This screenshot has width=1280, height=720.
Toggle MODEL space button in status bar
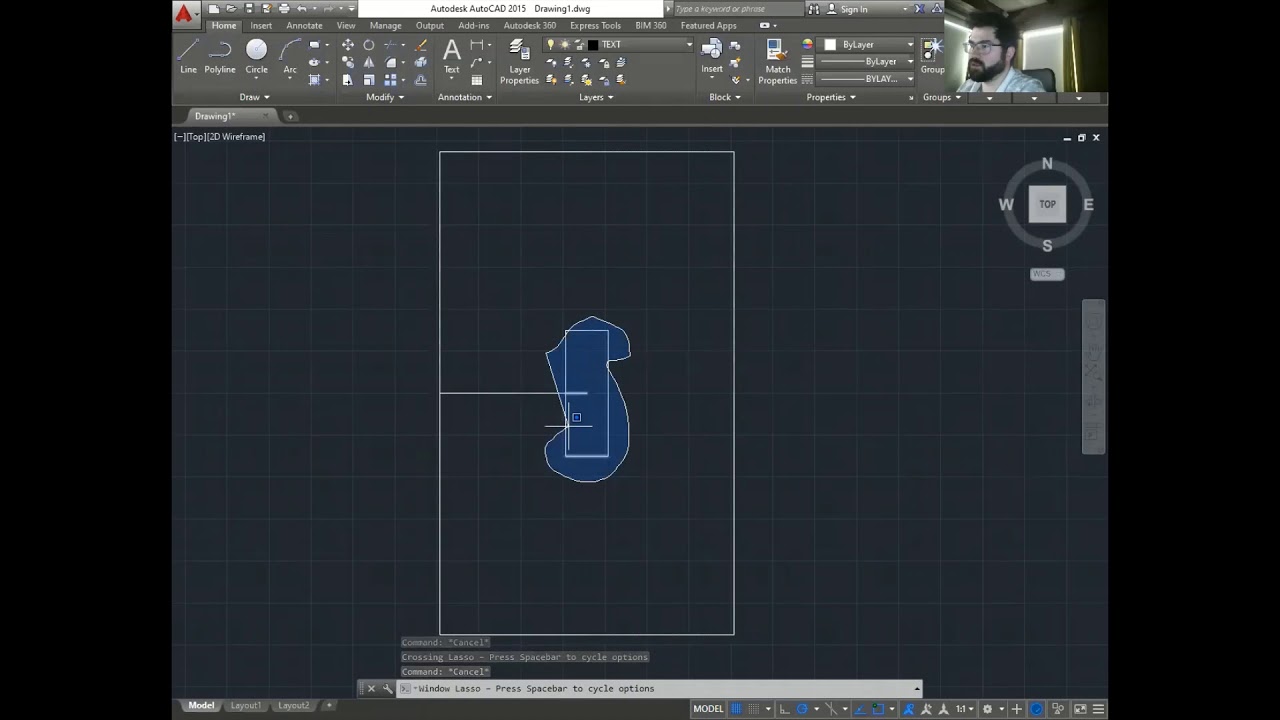point(708,709)
